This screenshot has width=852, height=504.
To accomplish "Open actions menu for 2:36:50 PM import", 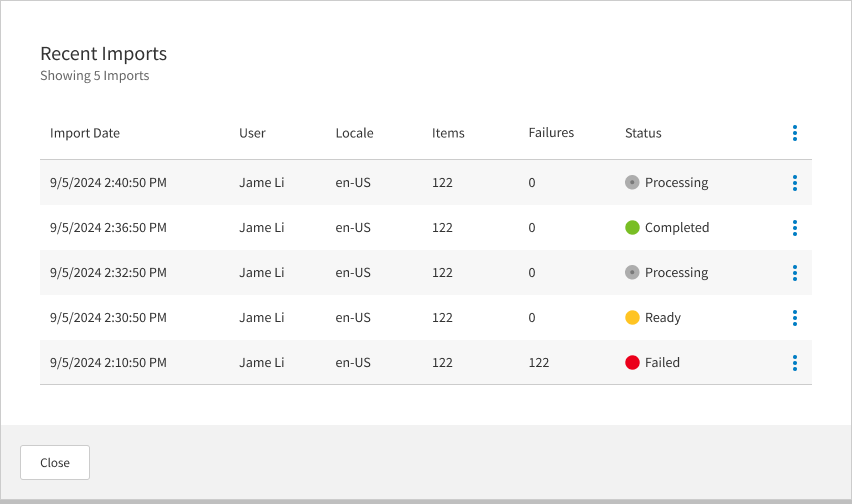I will [x=795, y=228].
